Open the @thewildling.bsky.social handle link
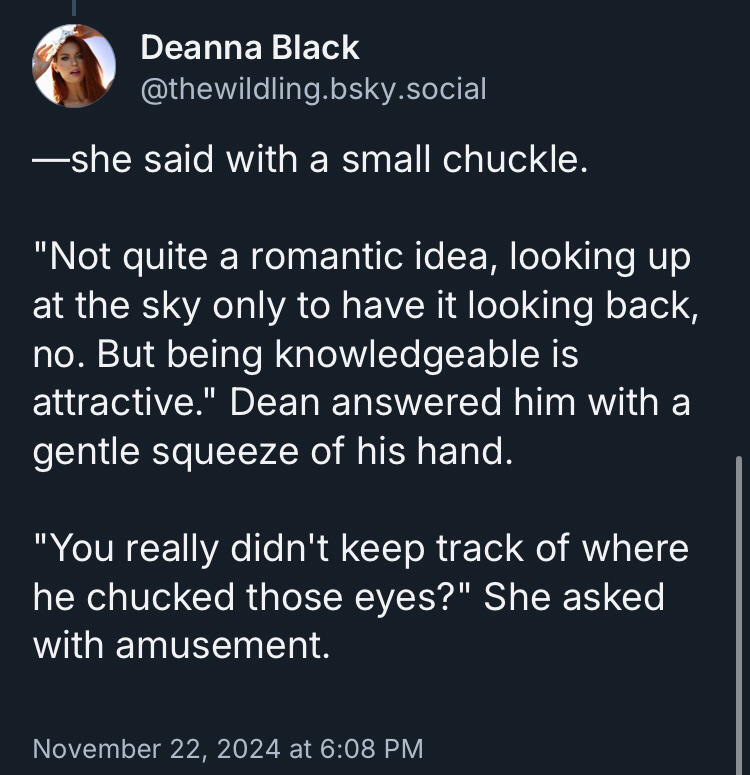 (313, 89)
